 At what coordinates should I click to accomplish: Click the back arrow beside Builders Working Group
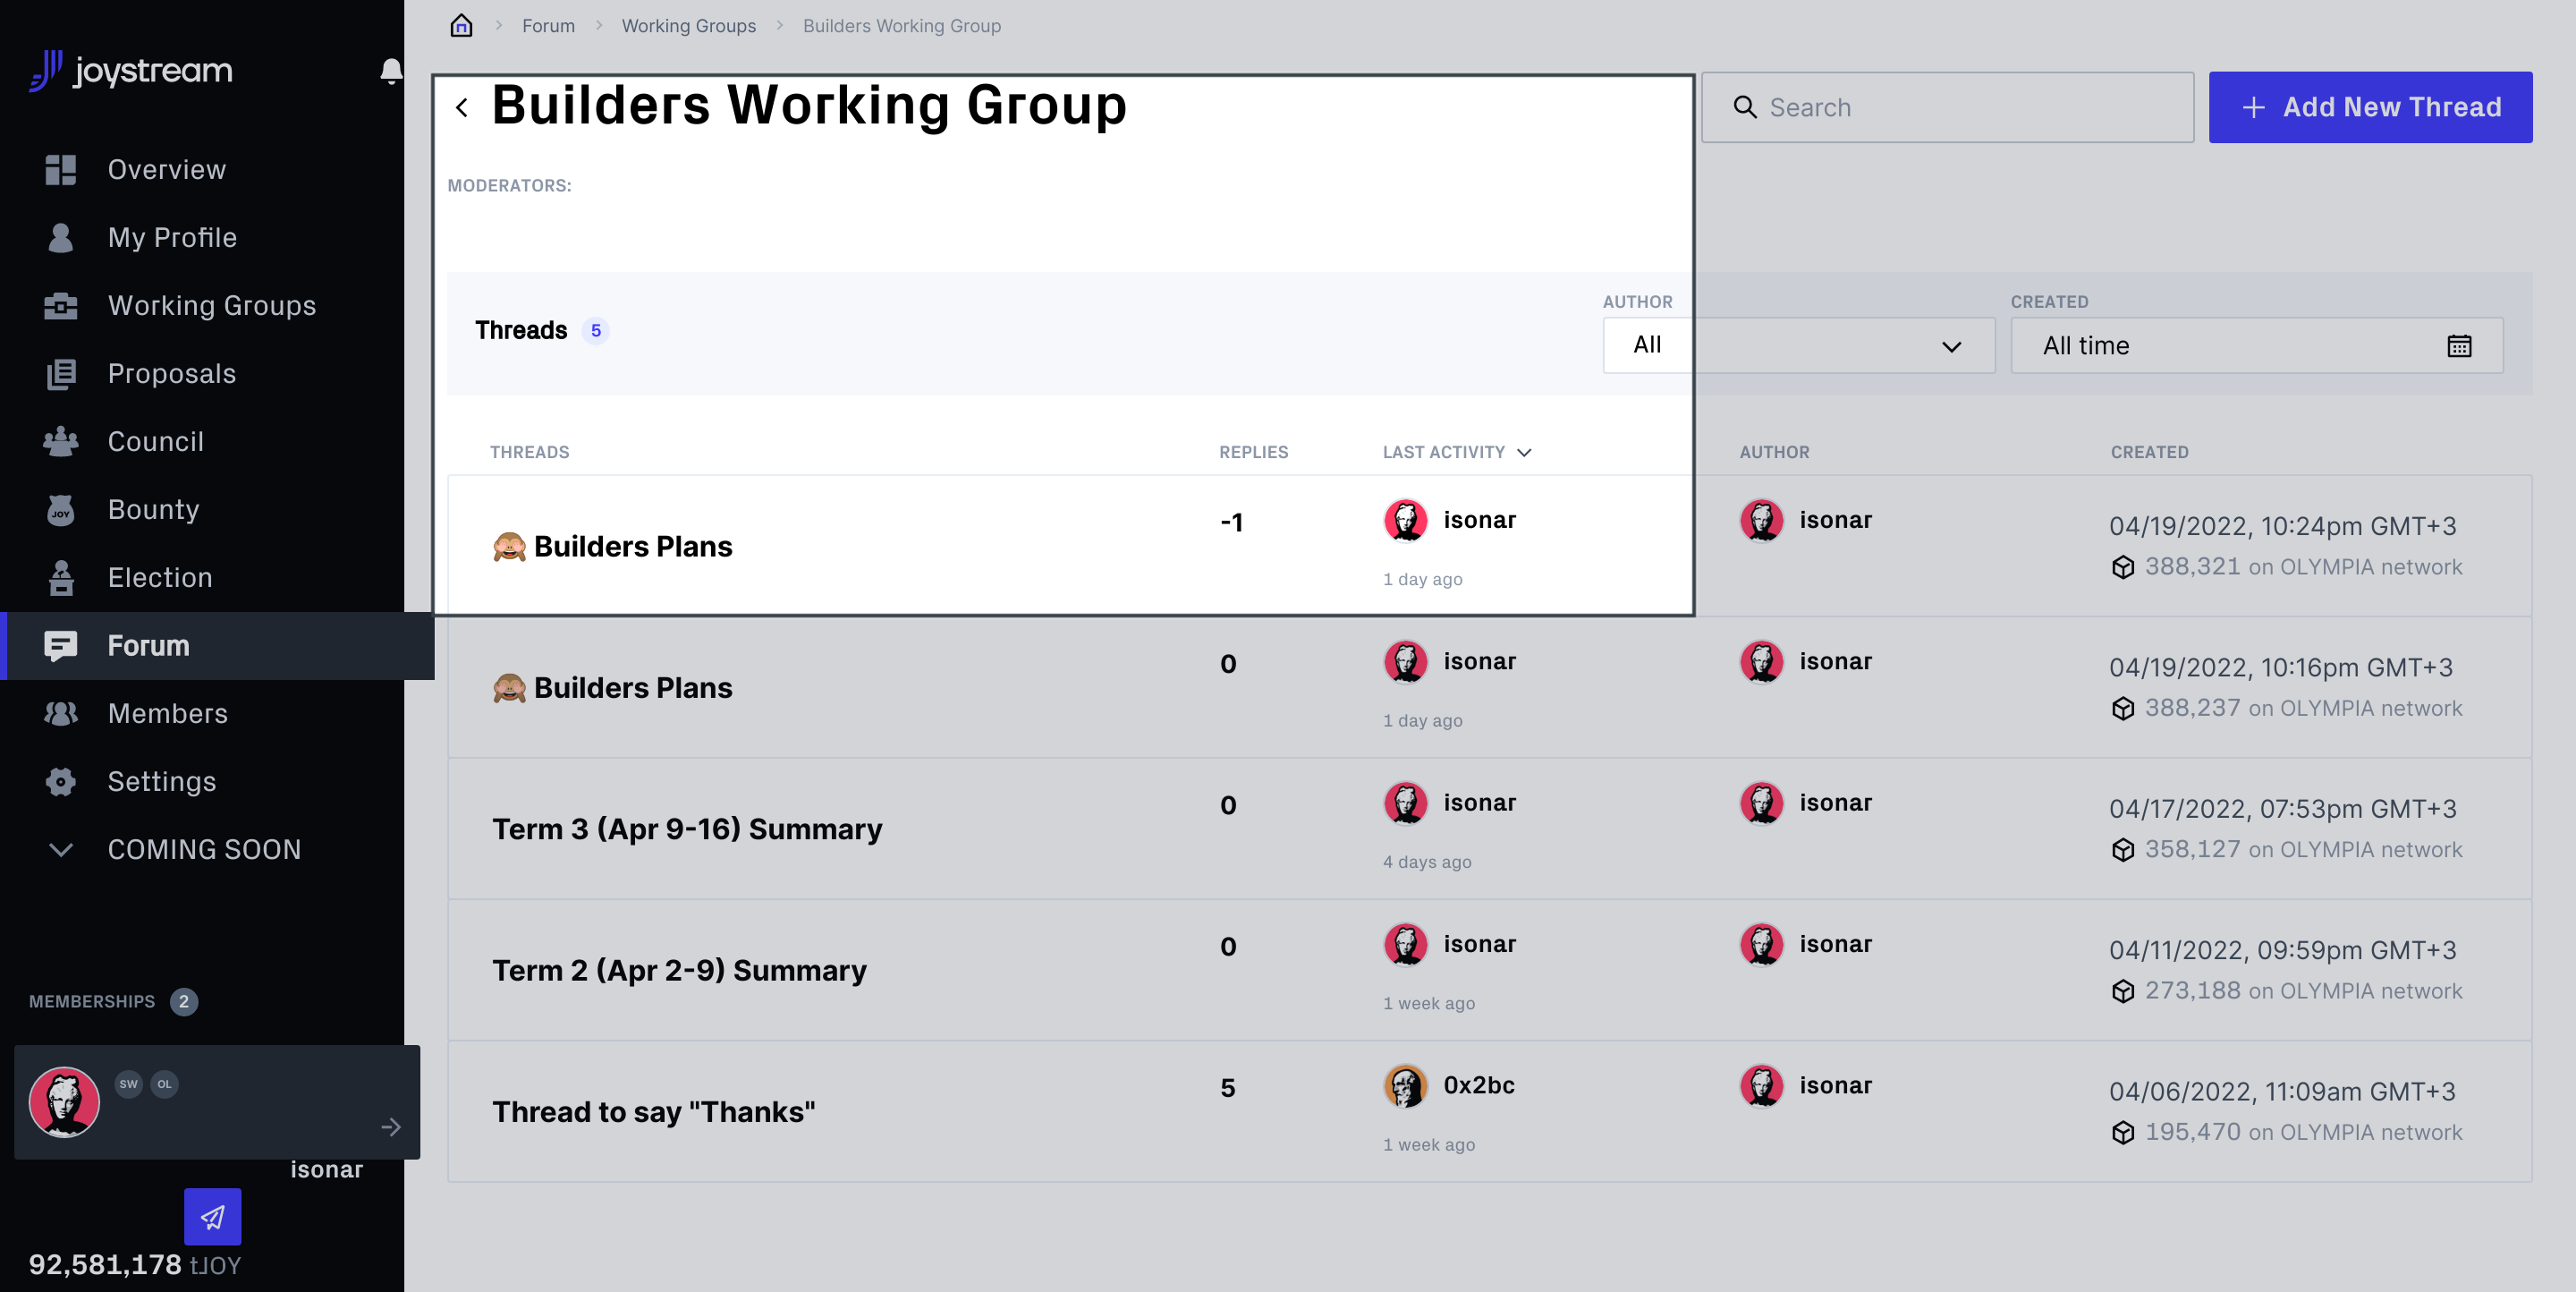[x=462, y=108]
